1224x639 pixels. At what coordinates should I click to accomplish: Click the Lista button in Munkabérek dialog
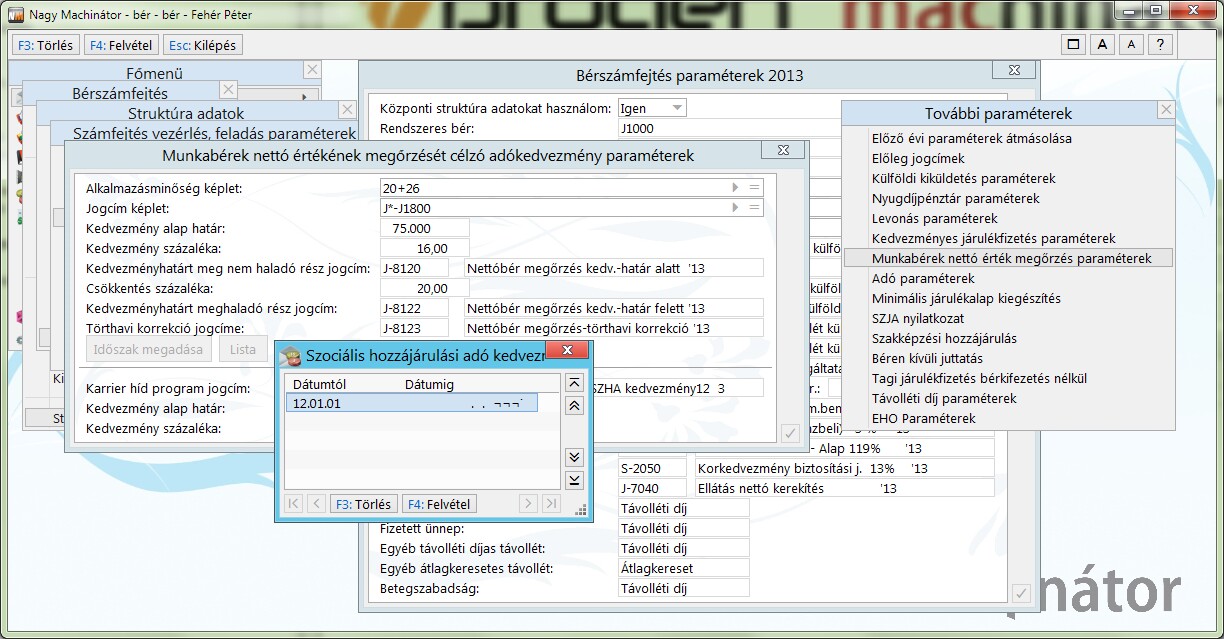coord(243,349)
